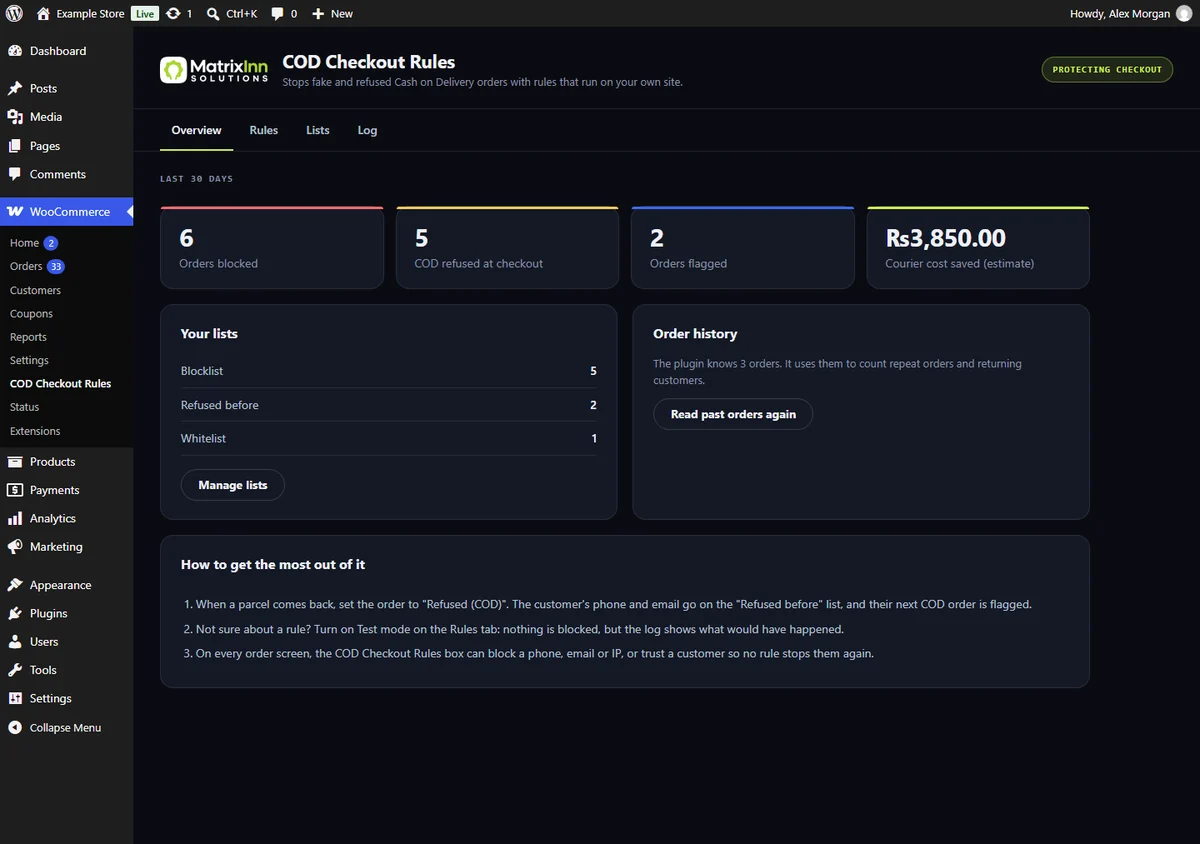Click the Courier cost saved card
The width and height of the screenshot is (1200, 844).
tap(978, 248)
